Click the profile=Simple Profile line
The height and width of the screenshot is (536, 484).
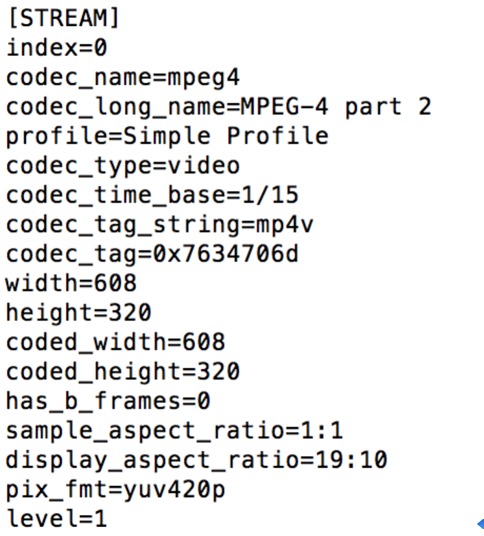pos(167,137)
